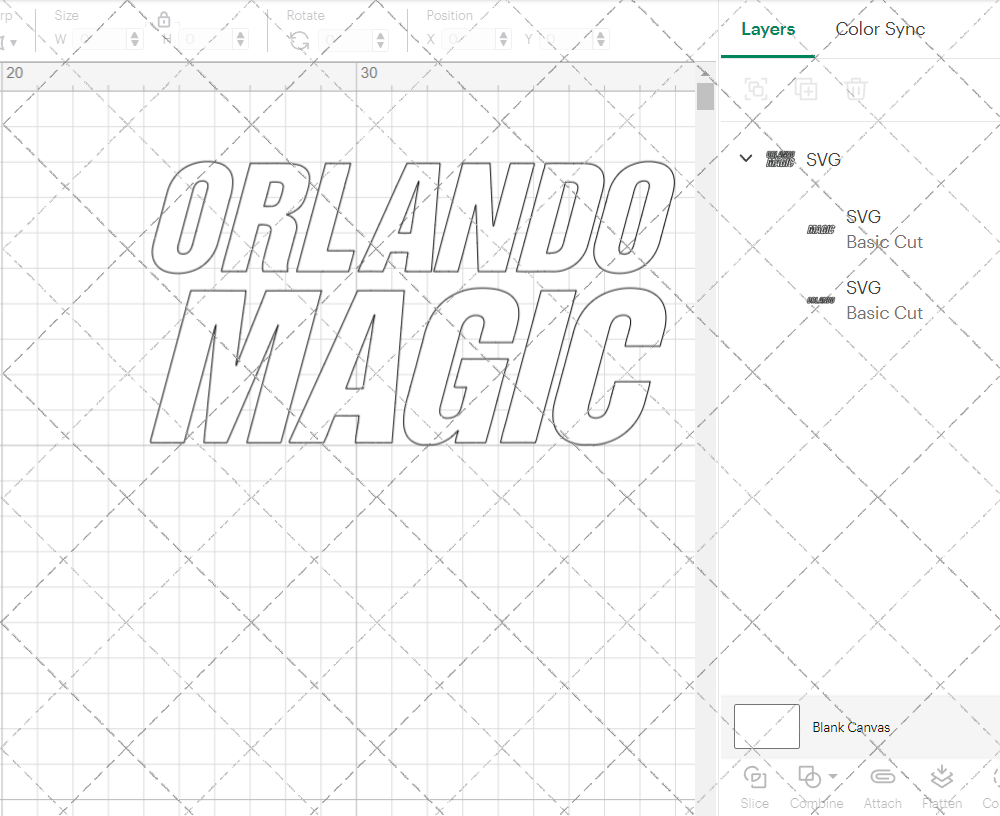Click the Width stepper arrows
The width and height of the screenshot is (1000, 816).
[135, 40]
